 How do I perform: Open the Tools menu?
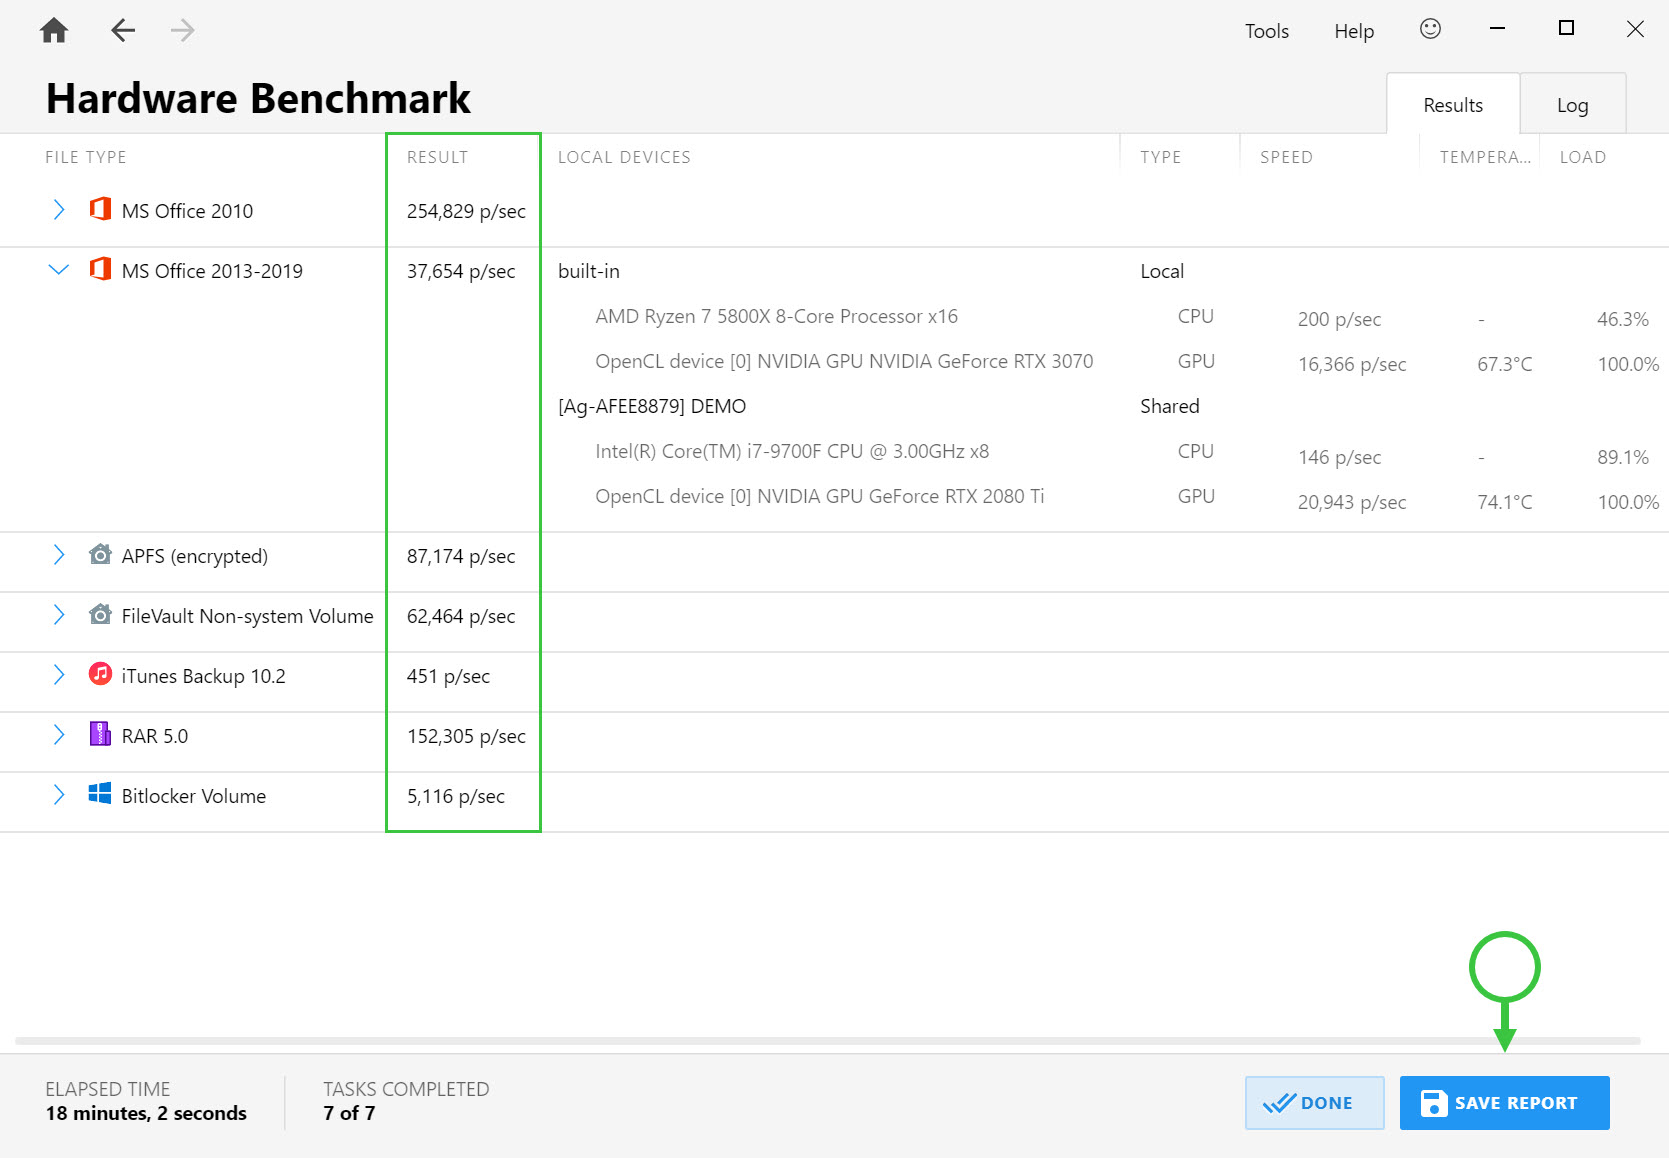click(x=1266, y=31)
